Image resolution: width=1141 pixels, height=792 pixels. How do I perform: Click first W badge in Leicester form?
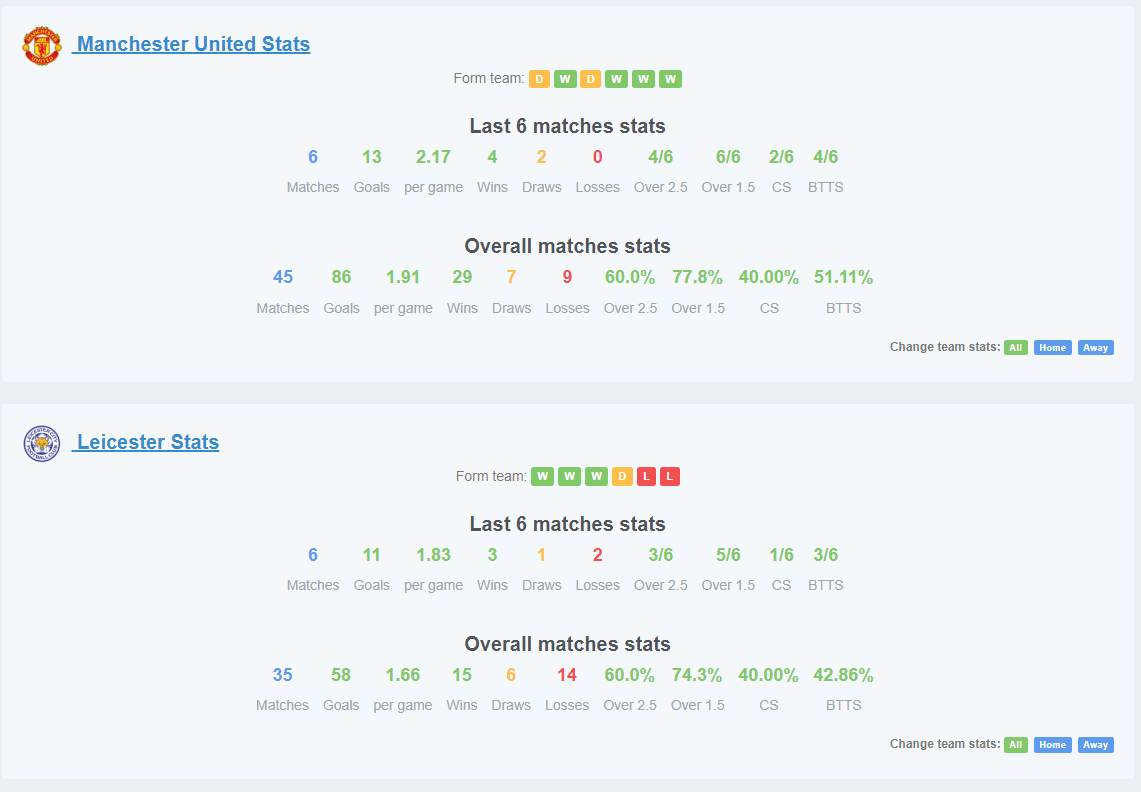(x=542, y=477)
